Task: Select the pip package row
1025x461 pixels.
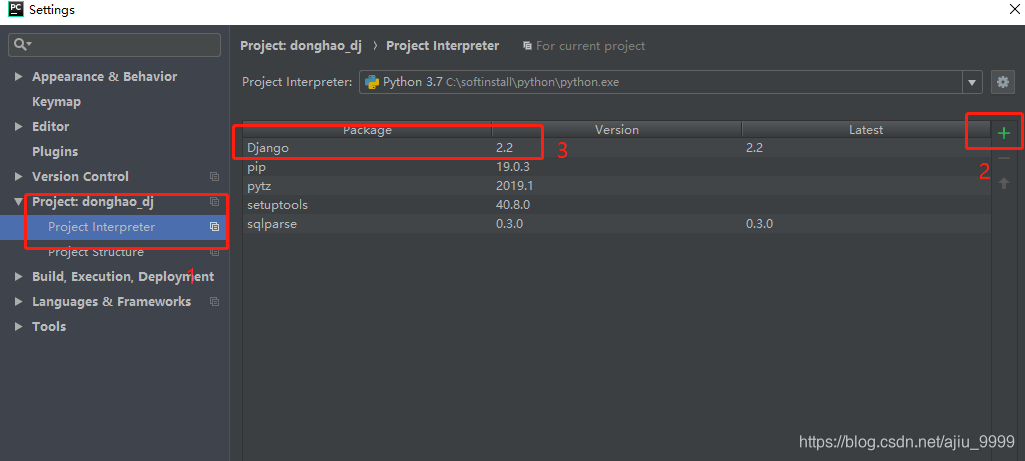Action: click(x=617, y=167)
